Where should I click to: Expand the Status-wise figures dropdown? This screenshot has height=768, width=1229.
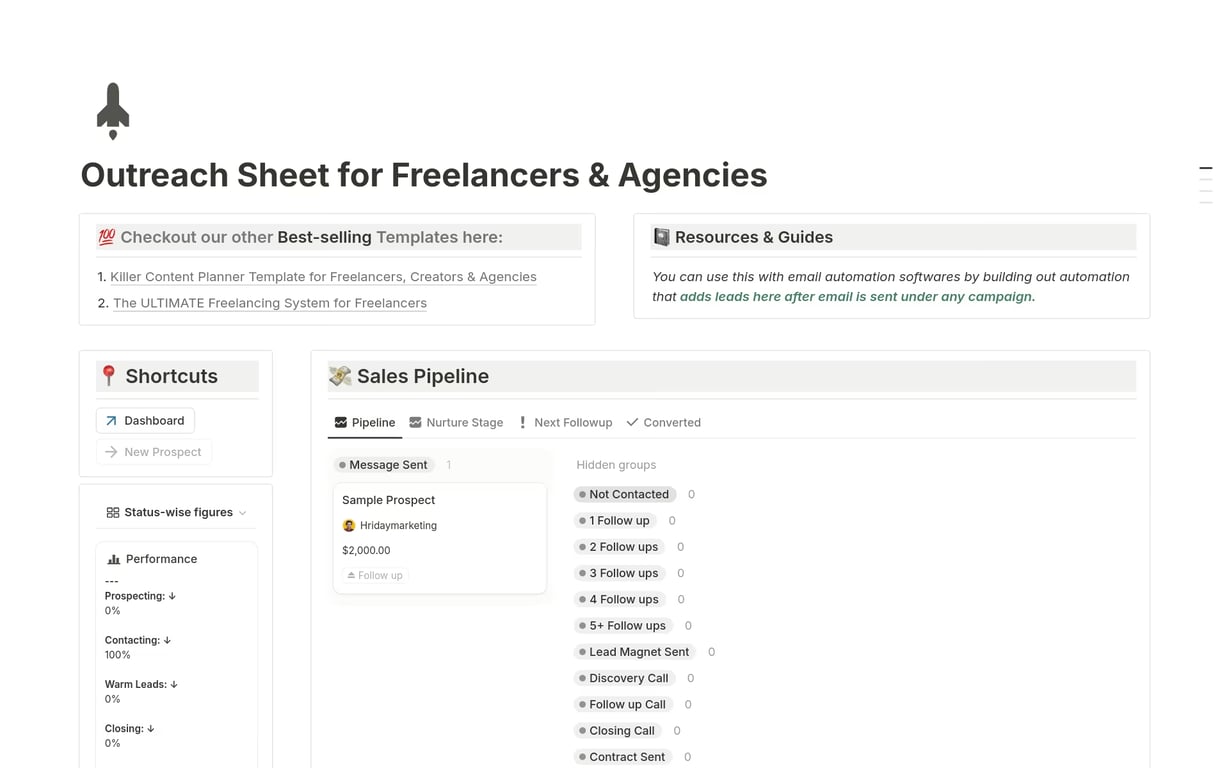pos(243,513)
